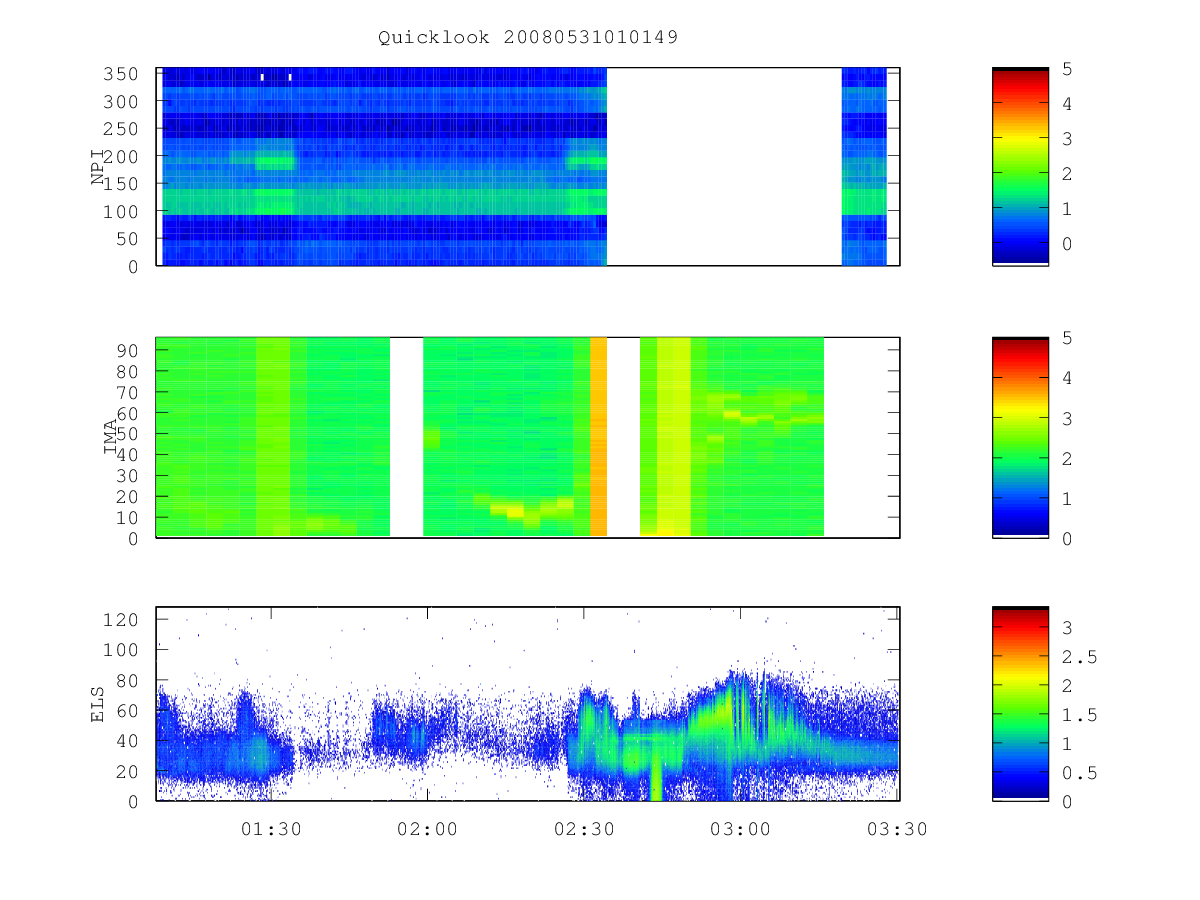This screenshot has width=1200, height=900.
Task: Pick the NPI panel color scale bar
Action: pyautogui.click(x=1020, y=167)
